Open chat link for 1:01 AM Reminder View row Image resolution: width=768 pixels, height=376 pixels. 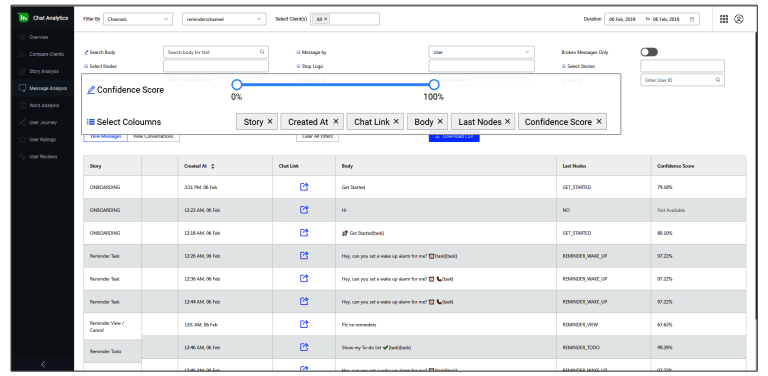pyautogui.click(x=304, y=324)
